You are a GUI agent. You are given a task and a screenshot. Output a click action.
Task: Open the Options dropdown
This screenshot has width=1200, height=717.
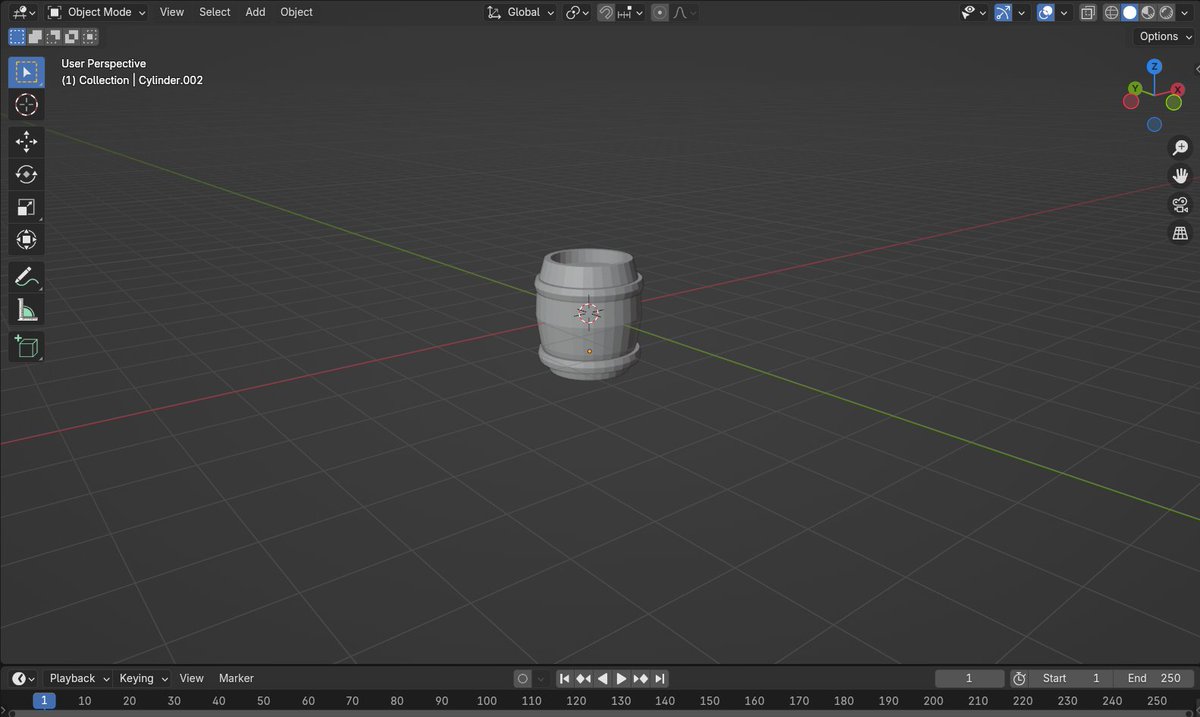tap(1166, 37)
